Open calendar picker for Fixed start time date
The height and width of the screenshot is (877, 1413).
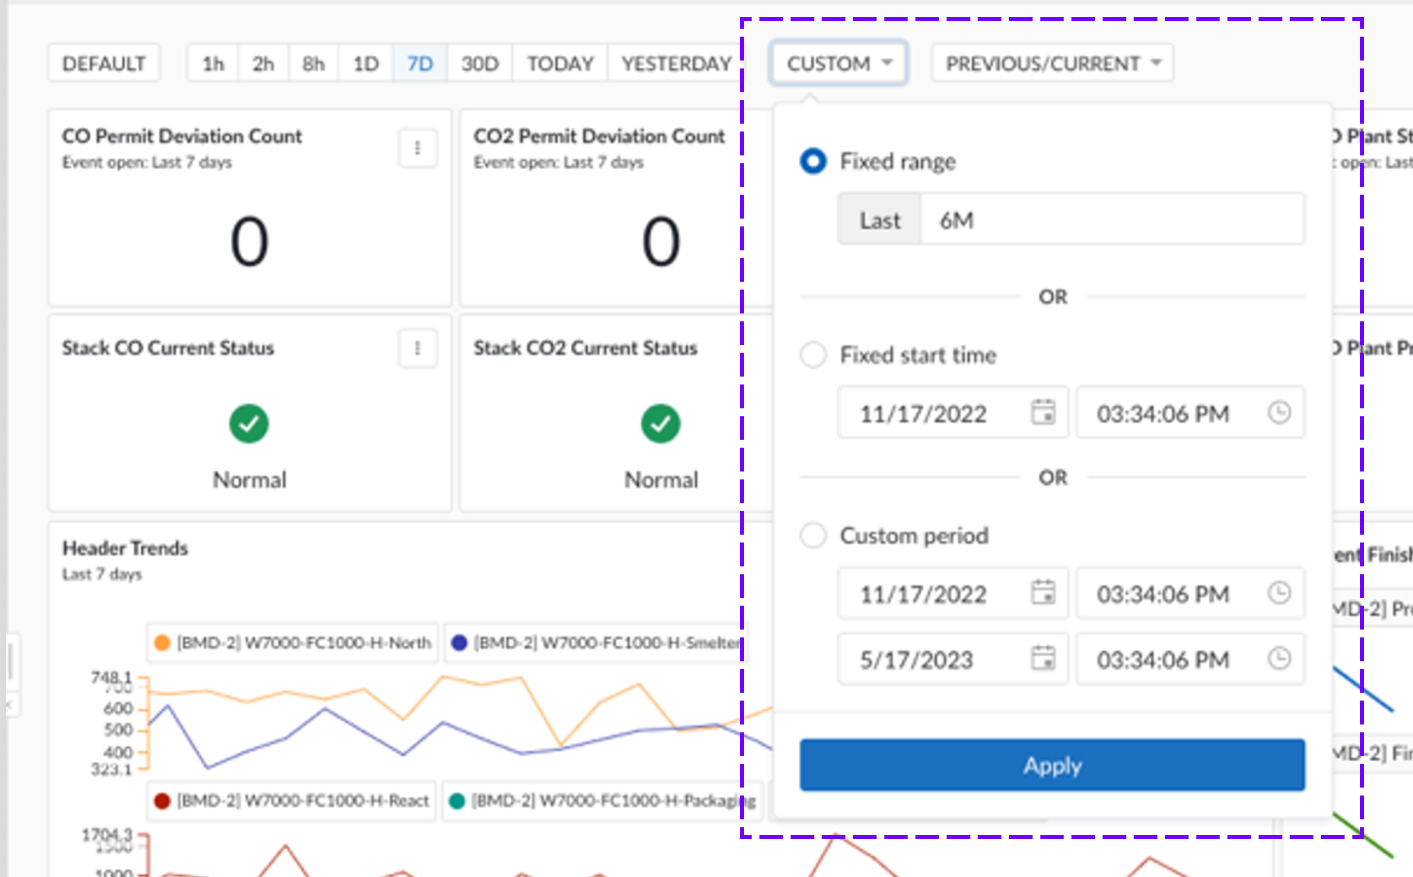click(x=1043, y=412)
